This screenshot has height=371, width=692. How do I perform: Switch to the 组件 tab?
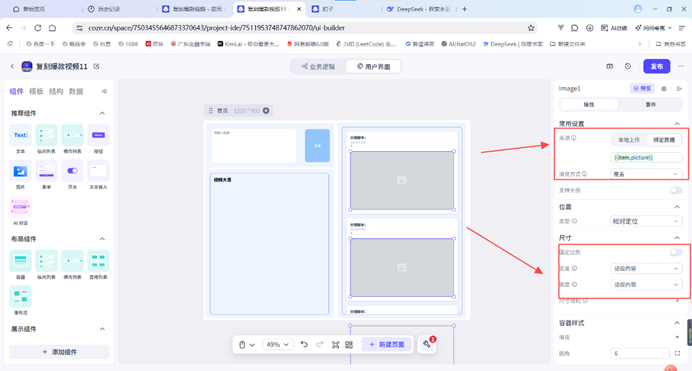[x=16, y=91]
